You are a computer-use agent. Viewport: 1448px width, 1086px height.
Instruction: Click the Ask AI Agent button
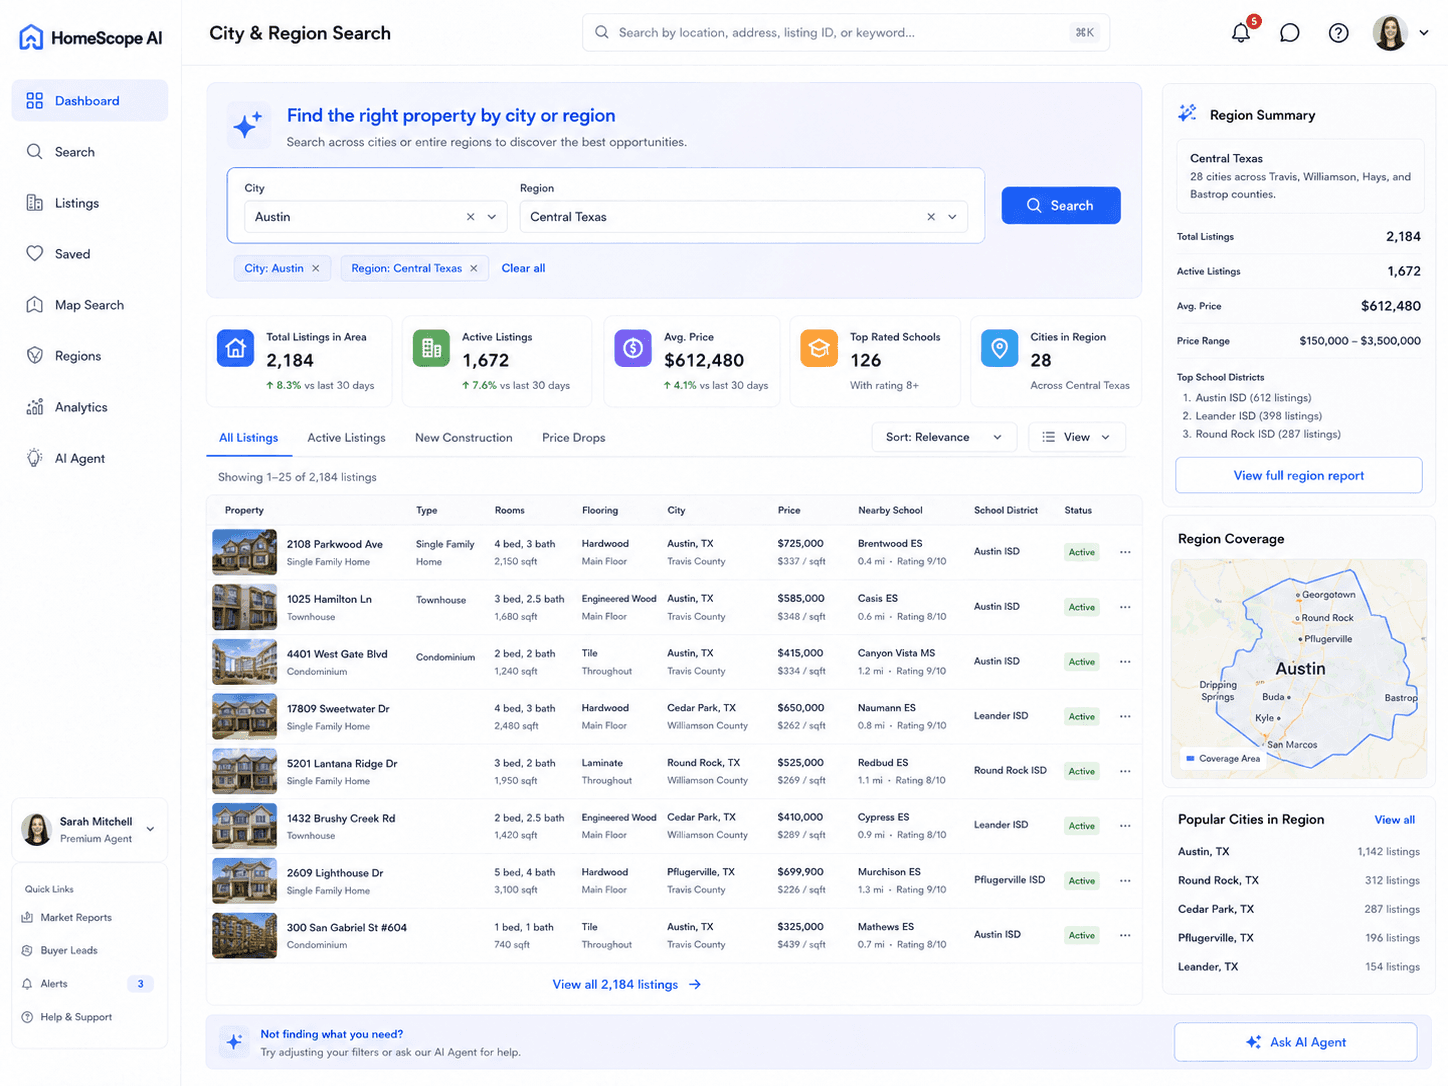[1296, 1042]
